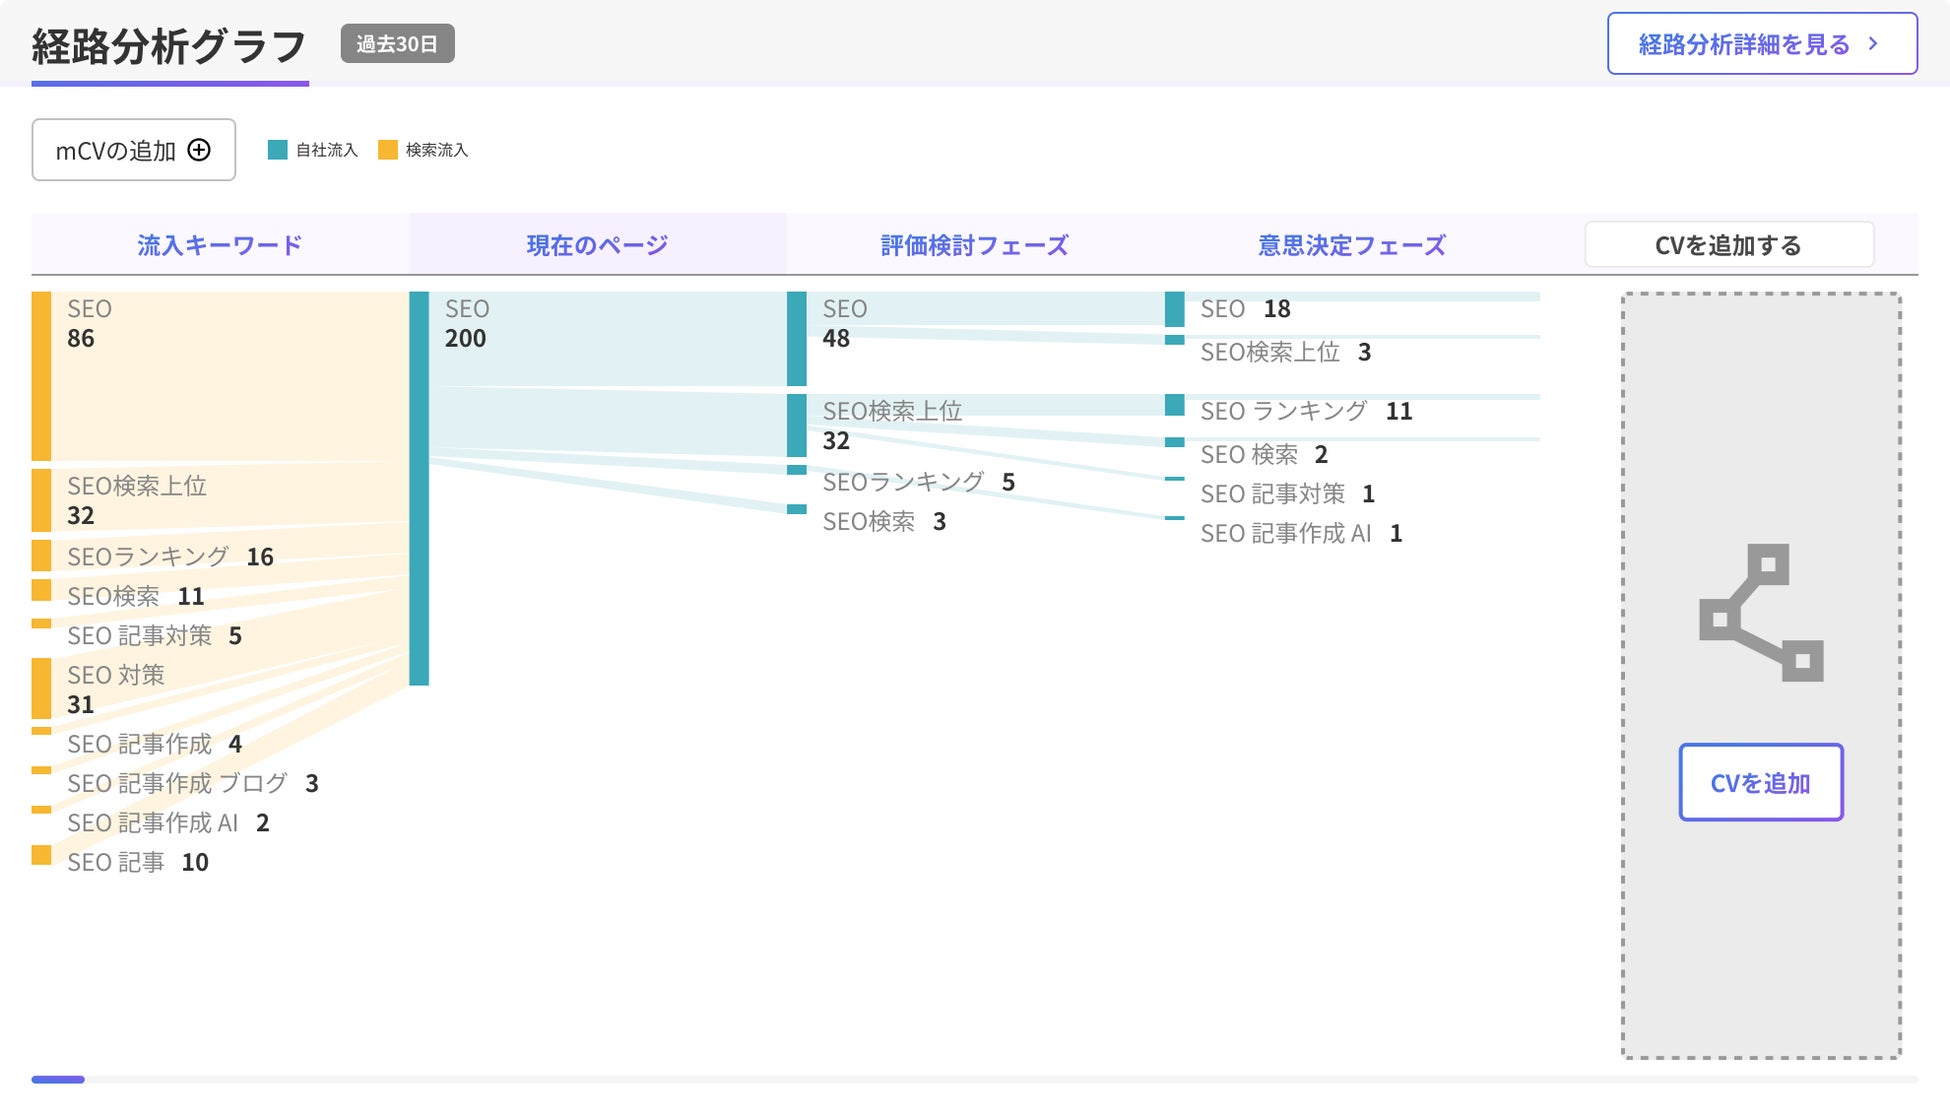This screenshot has height=1116, width=1950.
Task: Click the plus icon on mCVの追加
Action: click(199, 150)
